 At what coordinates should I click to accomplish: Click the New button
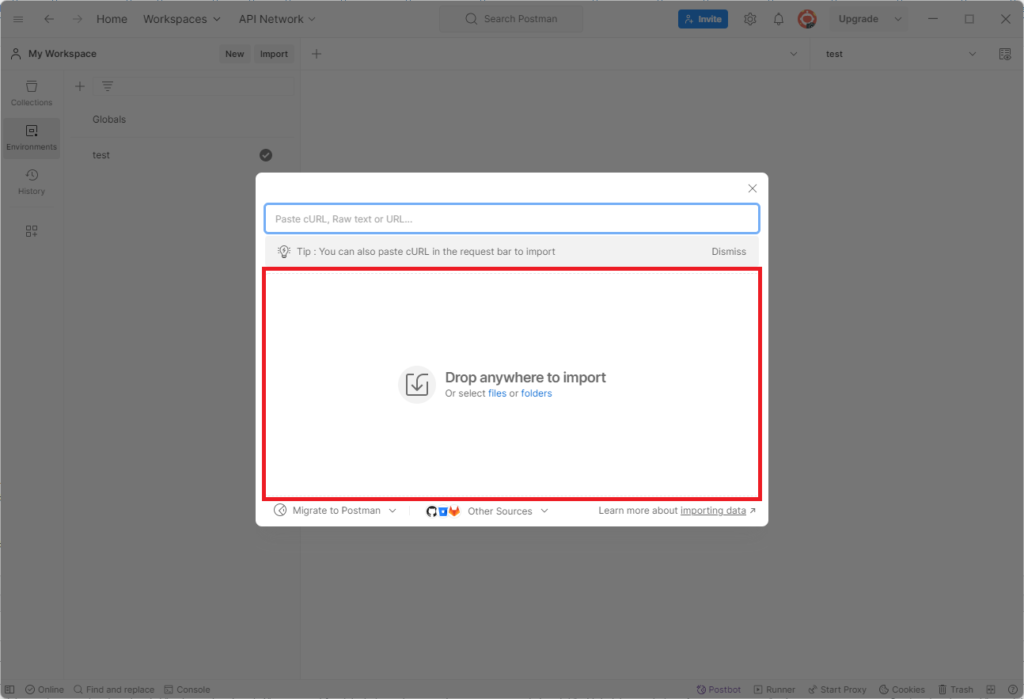234,54
